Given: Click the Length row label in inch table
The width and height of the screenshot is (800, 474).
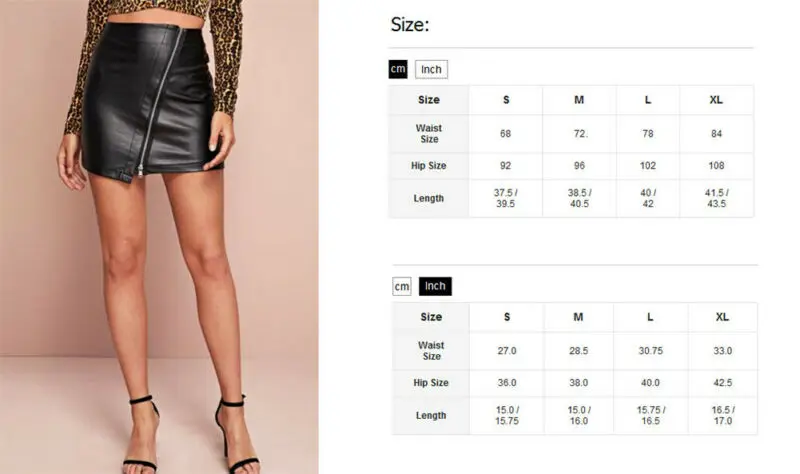Looking at the screenshot, I should click(x=431, y=415).
